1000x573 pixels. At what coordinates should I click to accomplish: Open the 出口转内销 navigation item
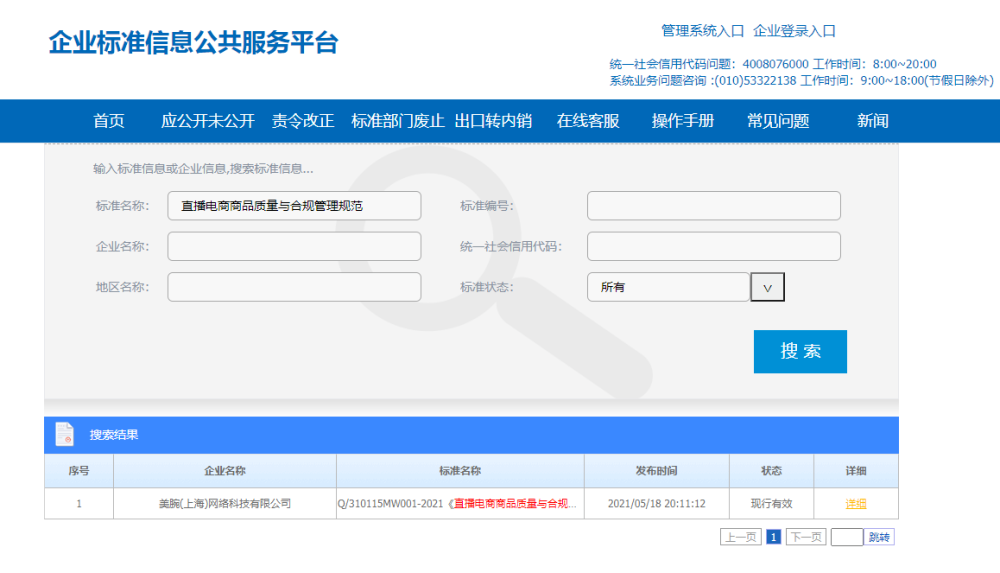pyautogui.click(x=493, y=121)
